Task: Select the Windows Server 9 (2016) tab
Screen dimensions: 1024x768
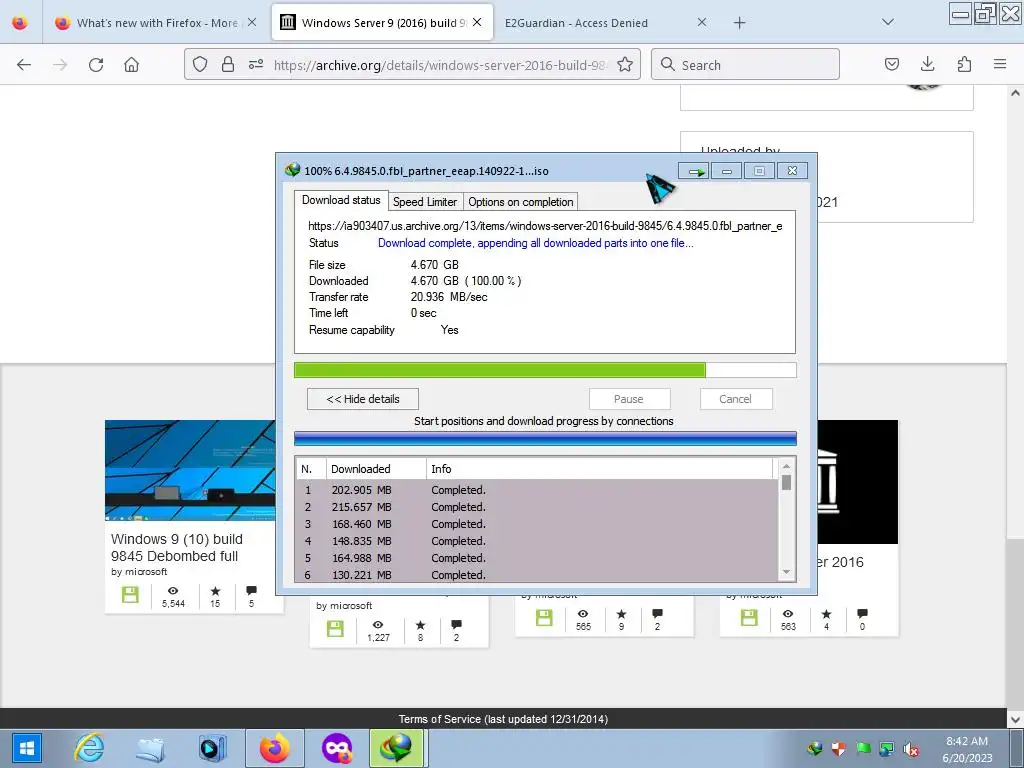Action: point(382,23)
